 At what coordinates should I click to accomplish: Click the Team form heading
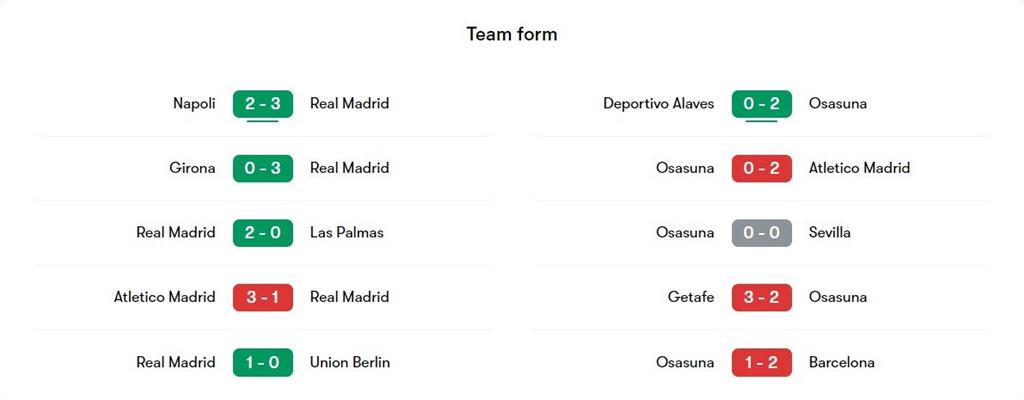pos(512,34)
